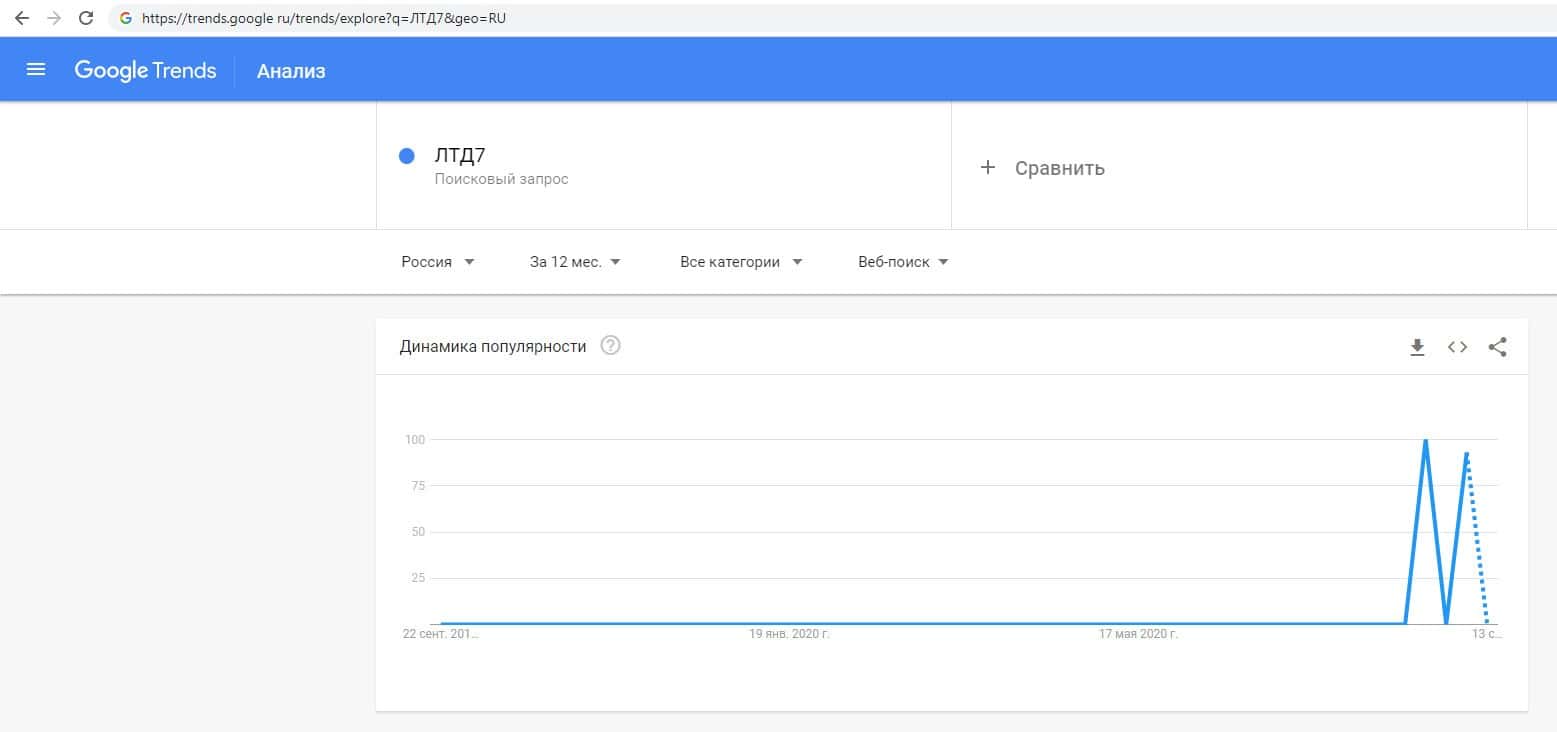Expand the Россия region dropdown
Image resolution: width=1557 pixels, height=732 pixels.
(x=438, y=262)
